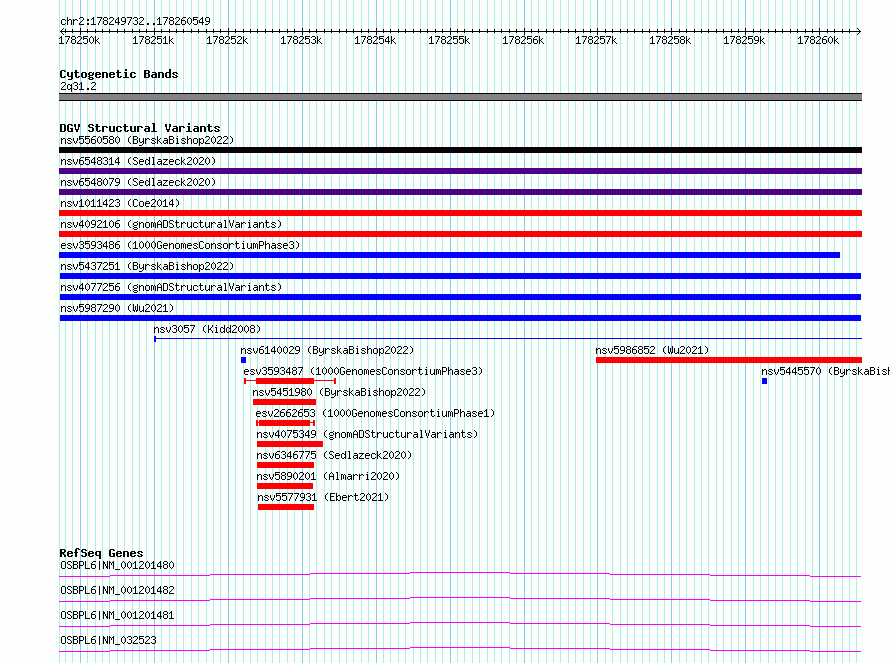Click the 178250k ruler position

79,40
